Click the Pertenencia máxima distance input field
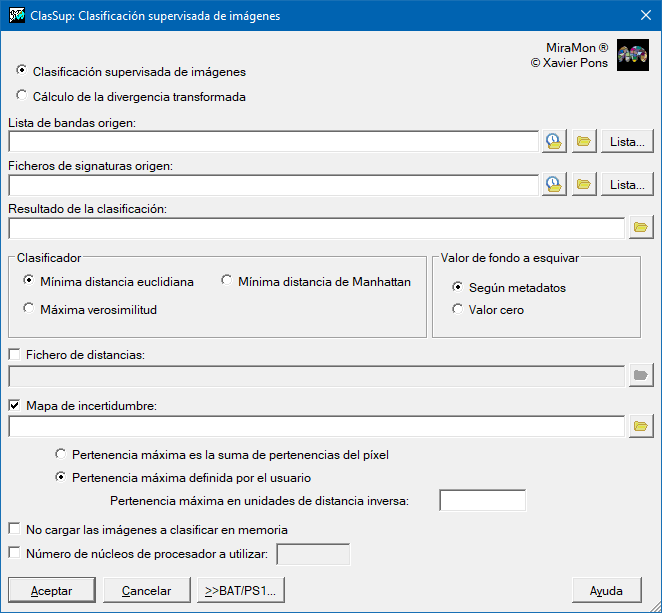The width and height of the screenshot is (662, 613). click(482, 500)
